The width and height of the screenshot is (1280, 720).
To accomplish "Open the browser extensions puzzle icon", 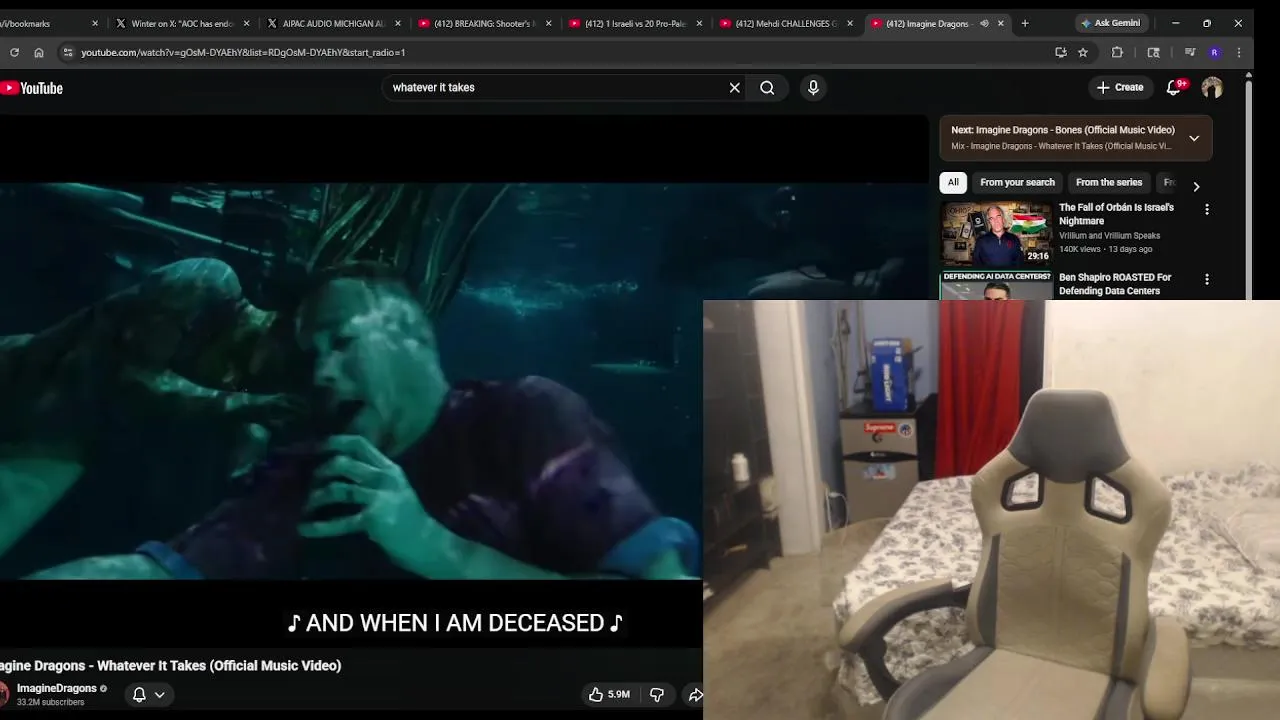I will pos(1118,52).
